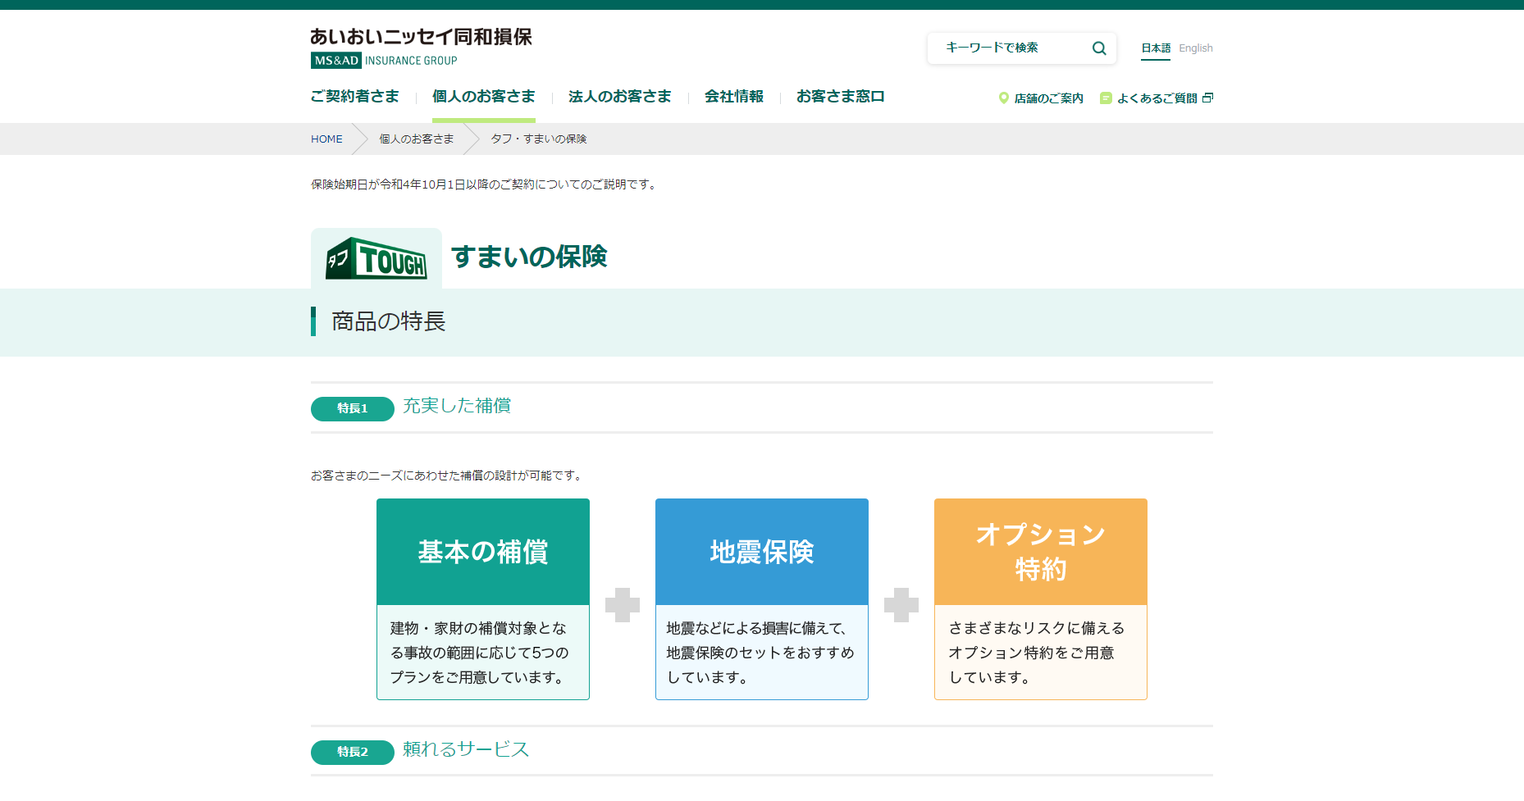Open the 個人のお客さま menu
Image resolution: width=1524 pixels, height=801 pixels.
point(484,97)
